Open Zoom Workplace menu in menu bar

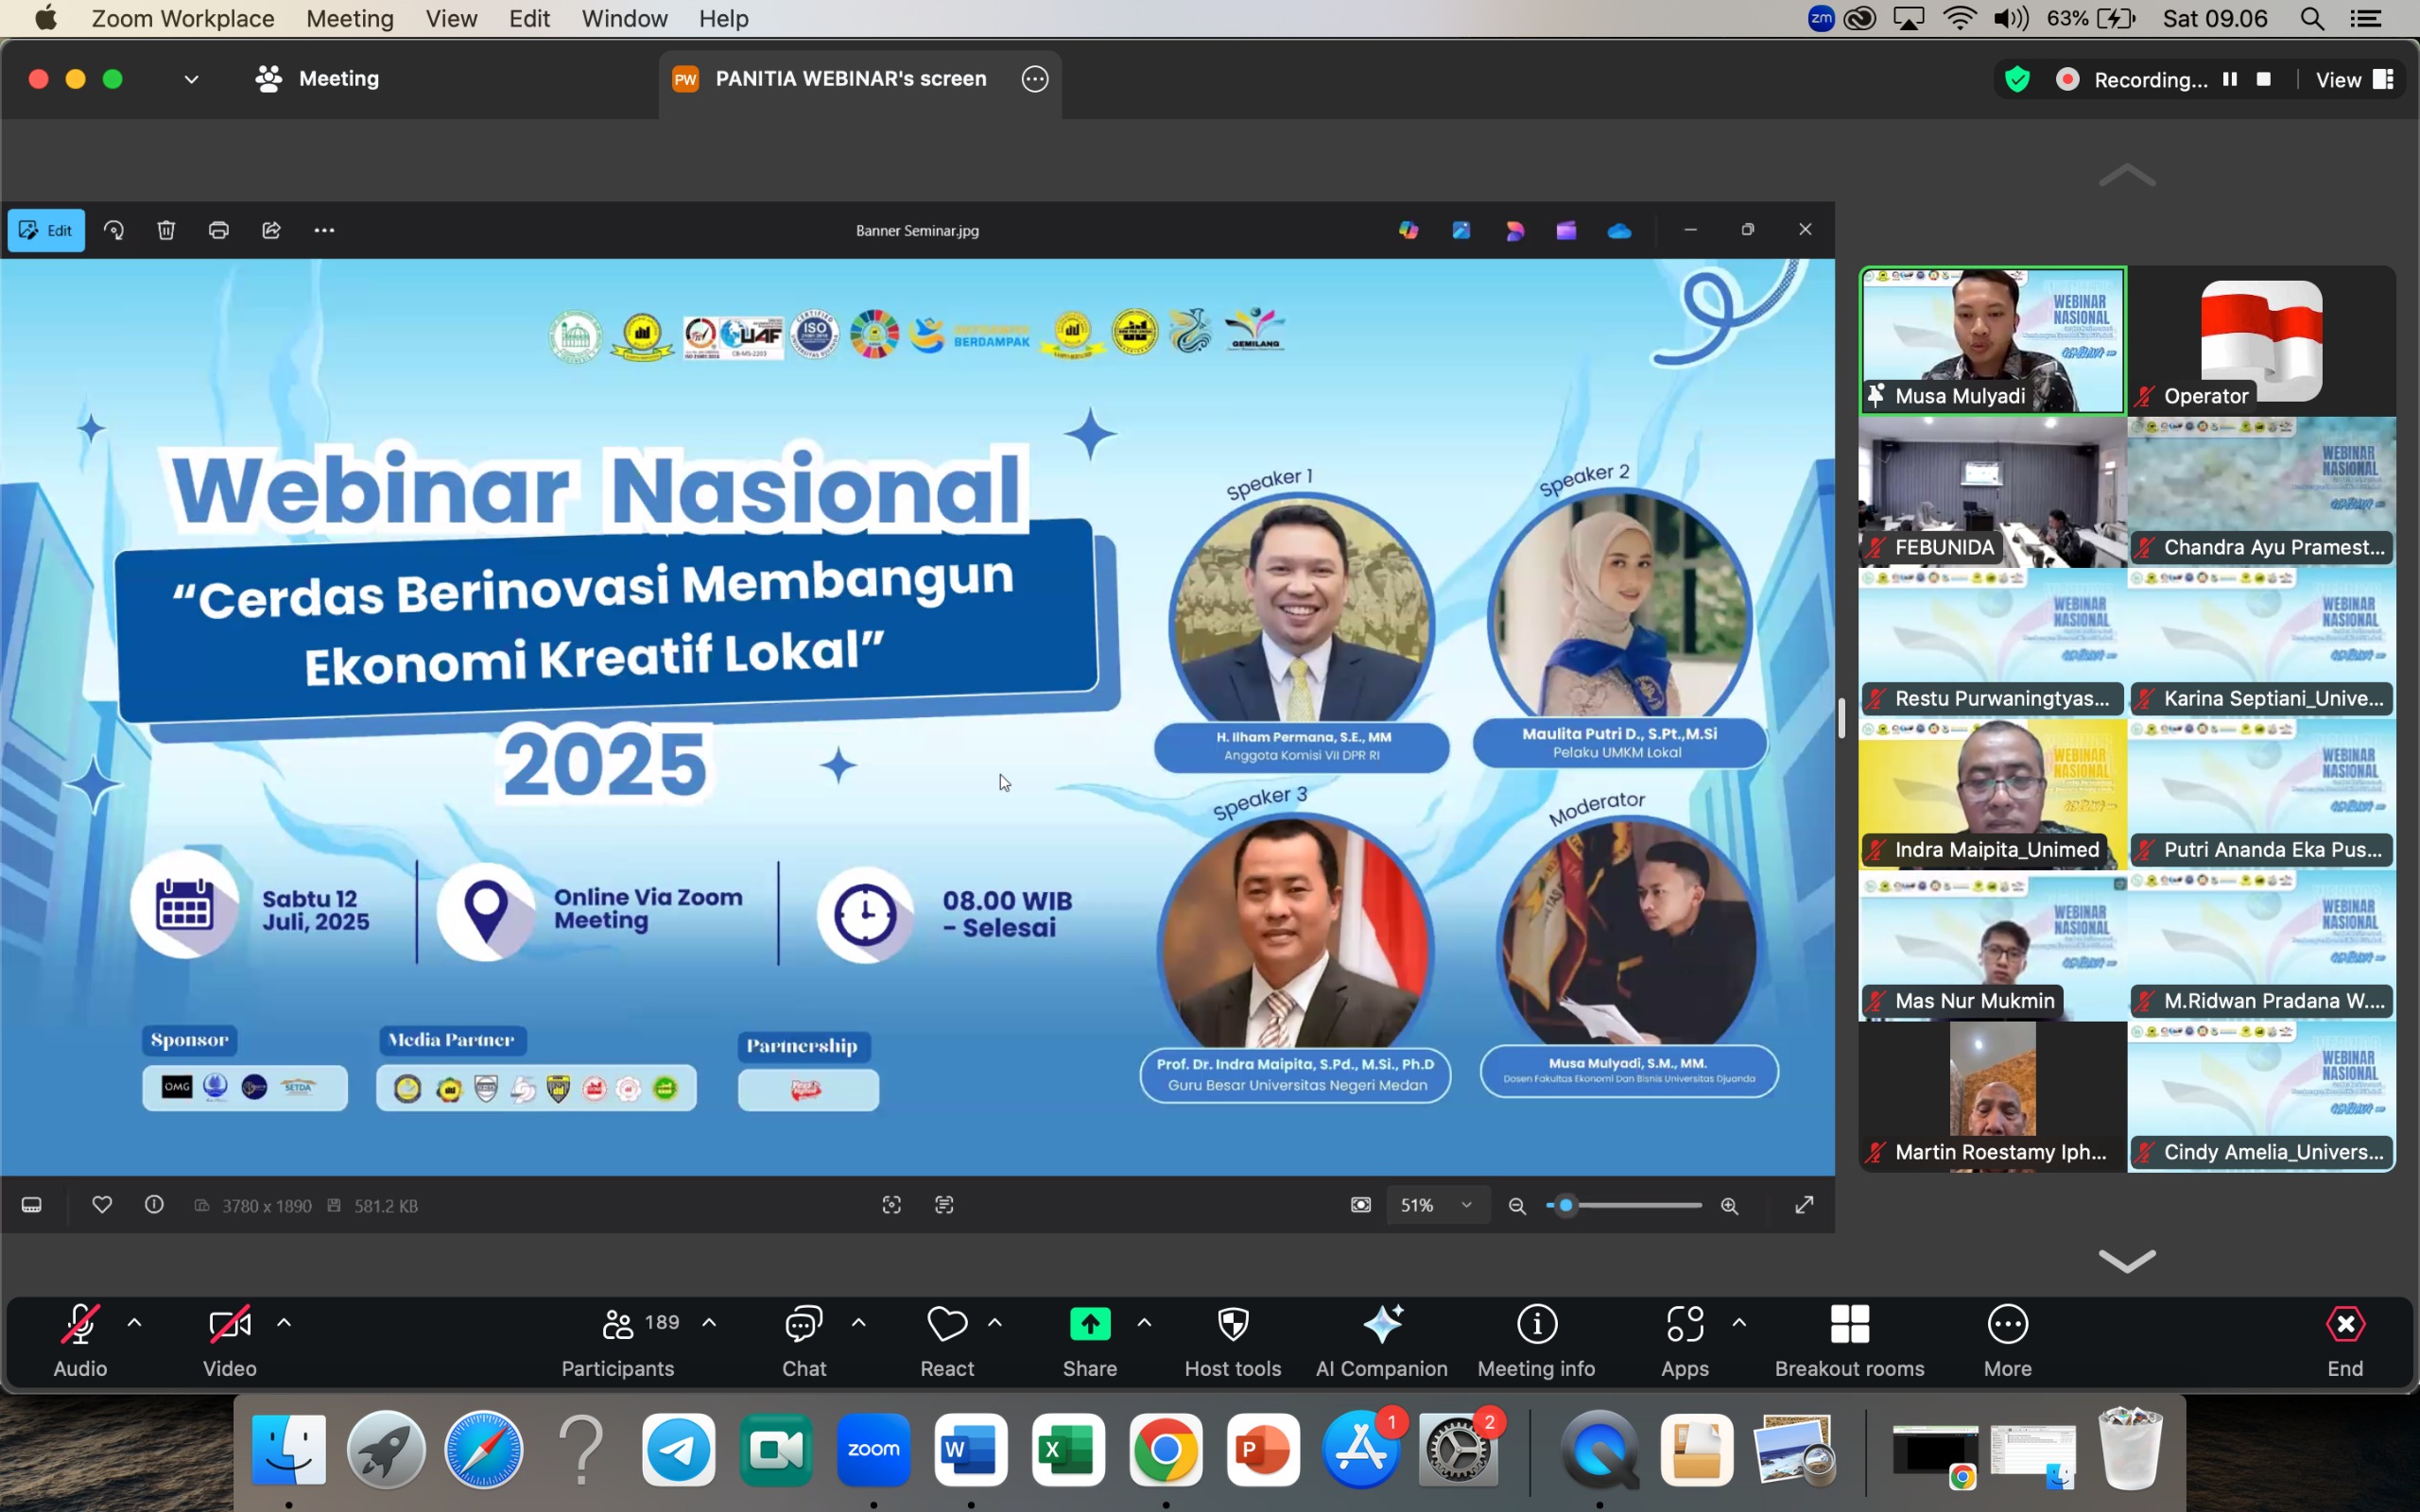(x=182, y=19)
